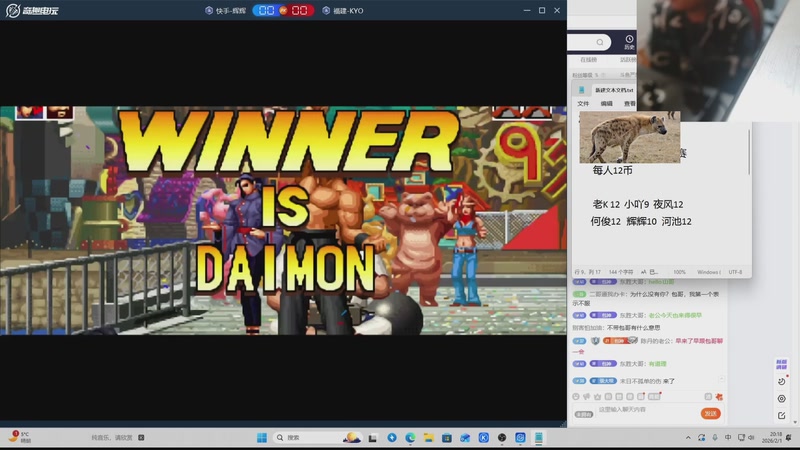Click the Notepad document tab 新建文本文档.txt
The image size is (800, 450).
(x=614, y=90)
